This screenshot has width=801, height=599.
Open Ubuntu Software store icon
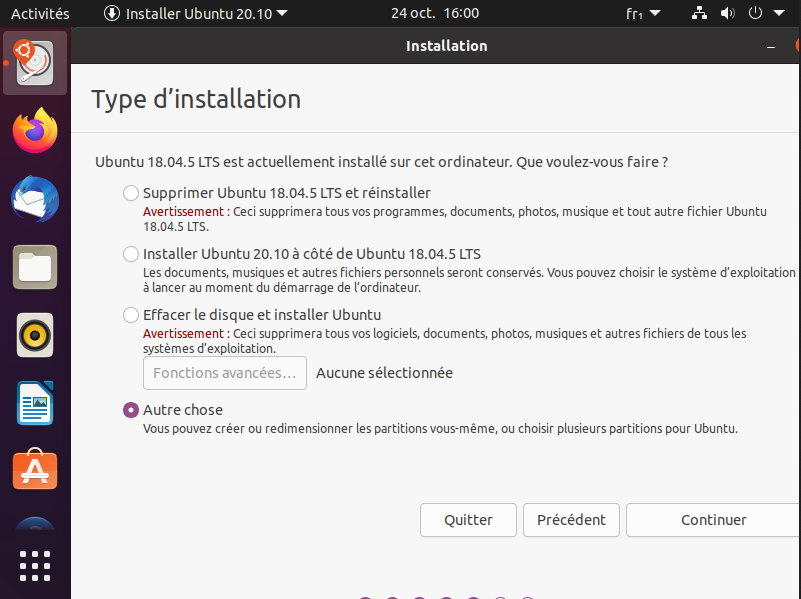coord(35,470)
